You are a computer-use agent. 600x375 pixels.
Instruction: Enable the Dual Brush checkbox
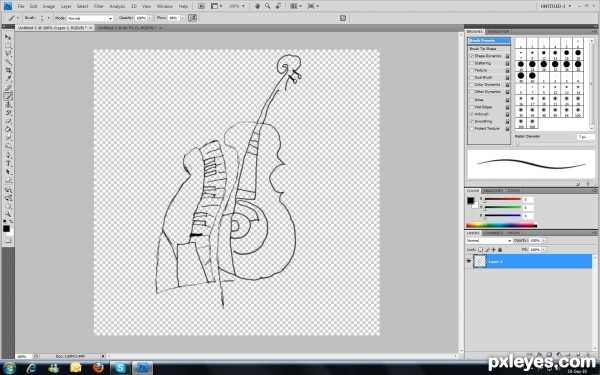click(471, 78)
